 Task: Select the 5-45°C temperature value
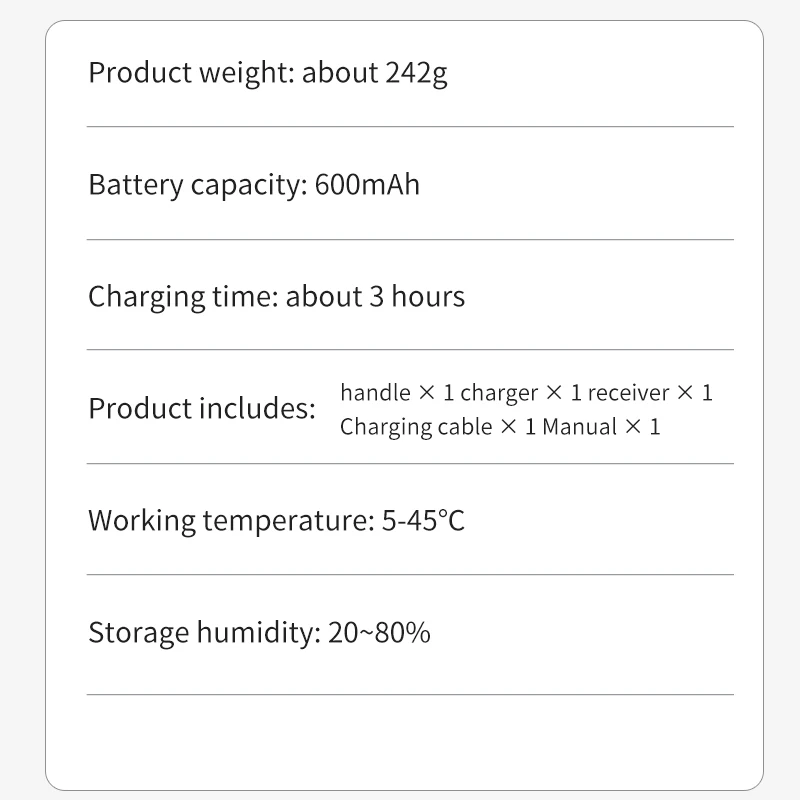[x=423, y=521]
